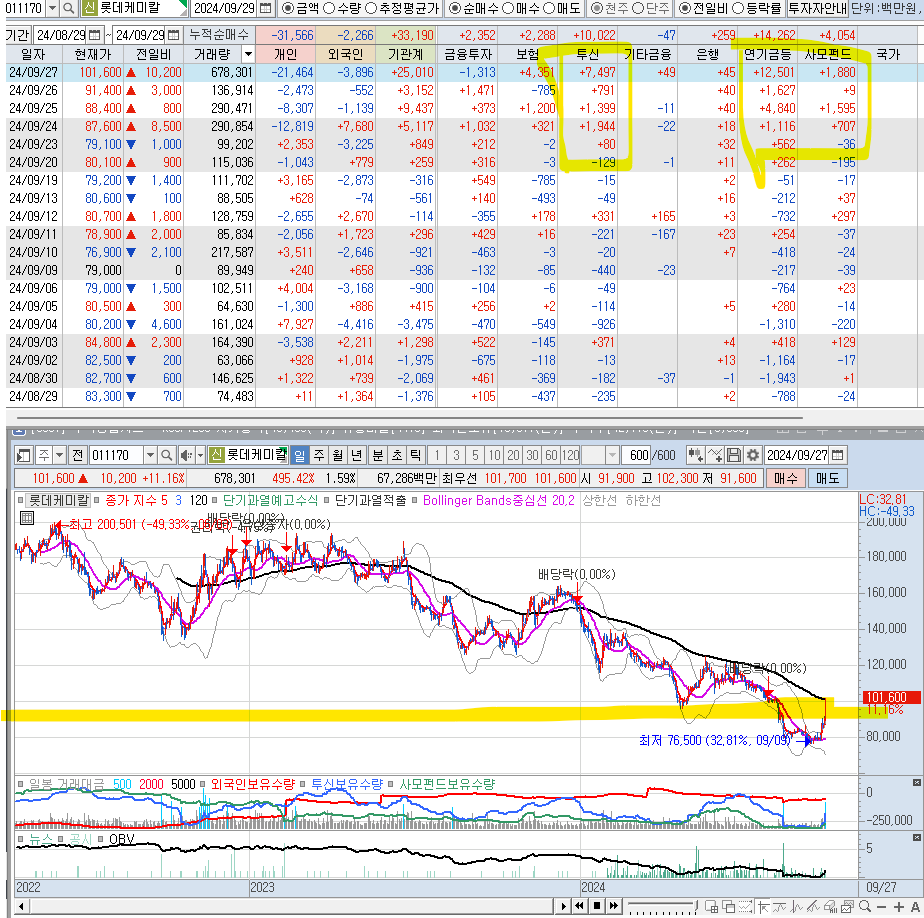Screen dimensions: 924x918
Task: Select the 매수 radio button
Action: coord(507,8)
